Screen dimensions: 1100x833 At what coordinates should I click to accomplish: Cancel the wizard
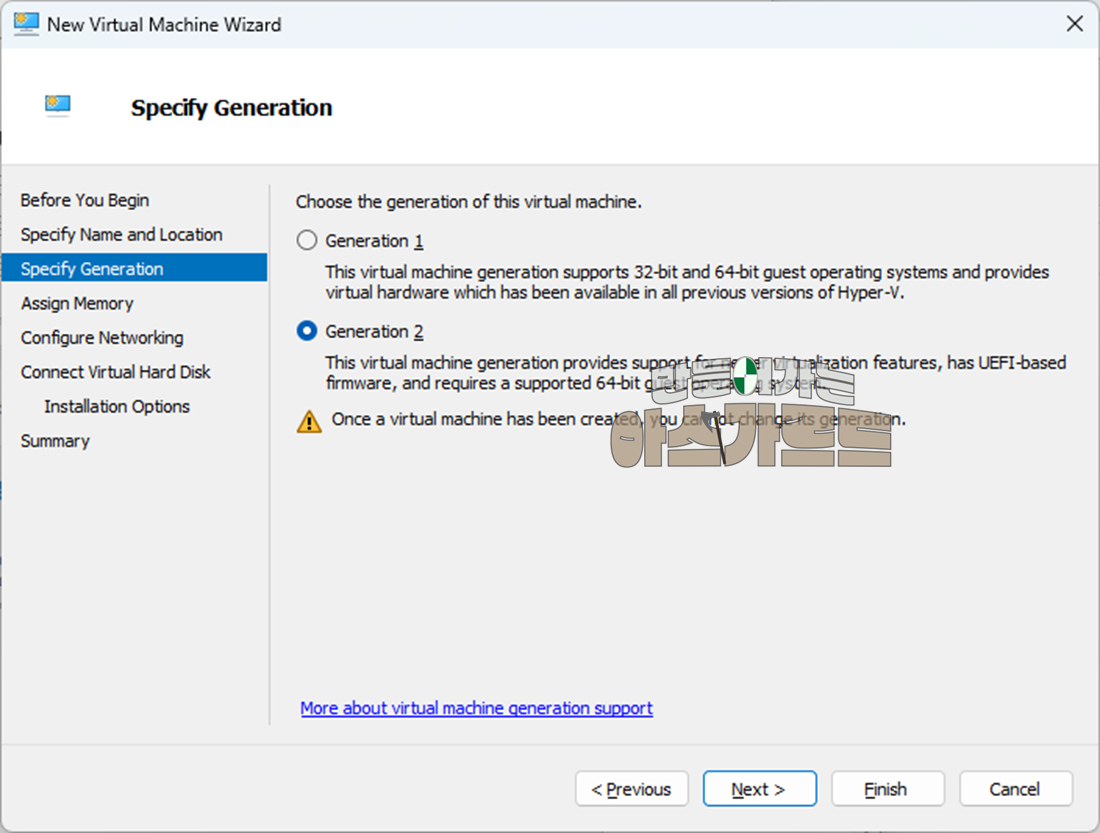pos(1016,789)
